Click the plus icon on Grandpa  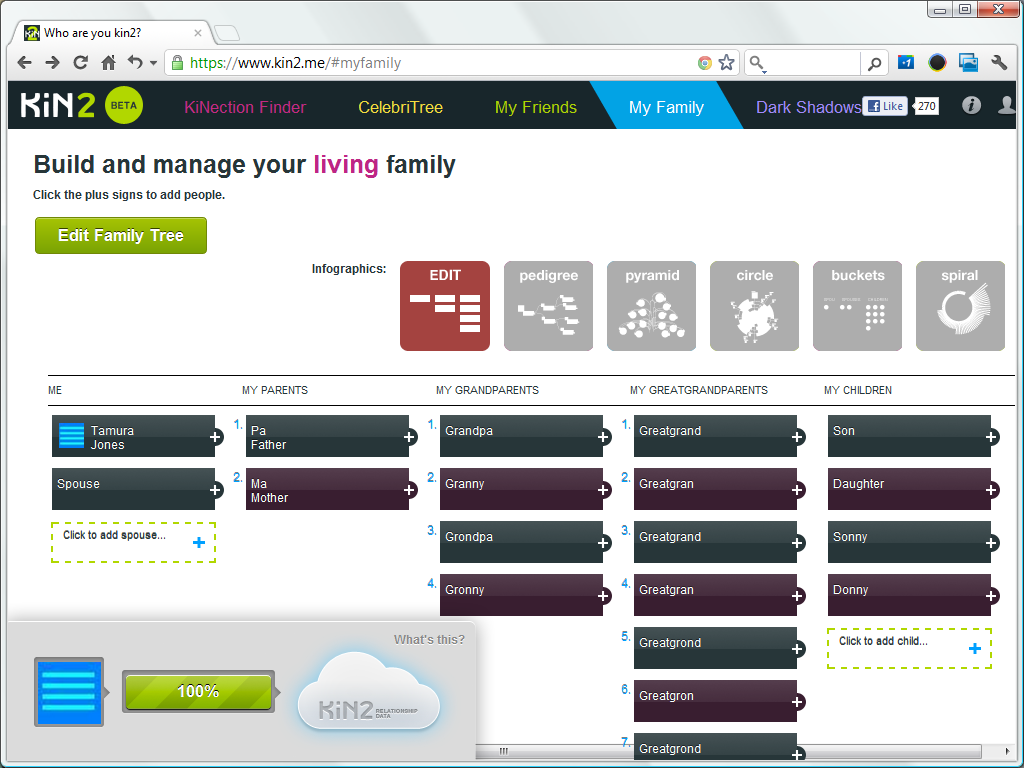coord(604,437)
